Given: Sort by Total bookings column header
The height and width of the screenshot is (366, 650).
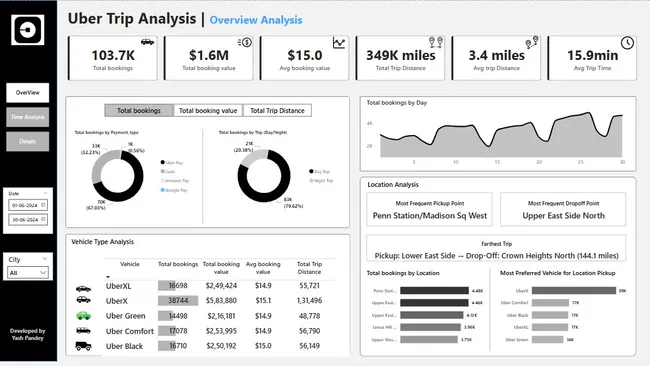Looking at the screenshot, I should point(178,264).
